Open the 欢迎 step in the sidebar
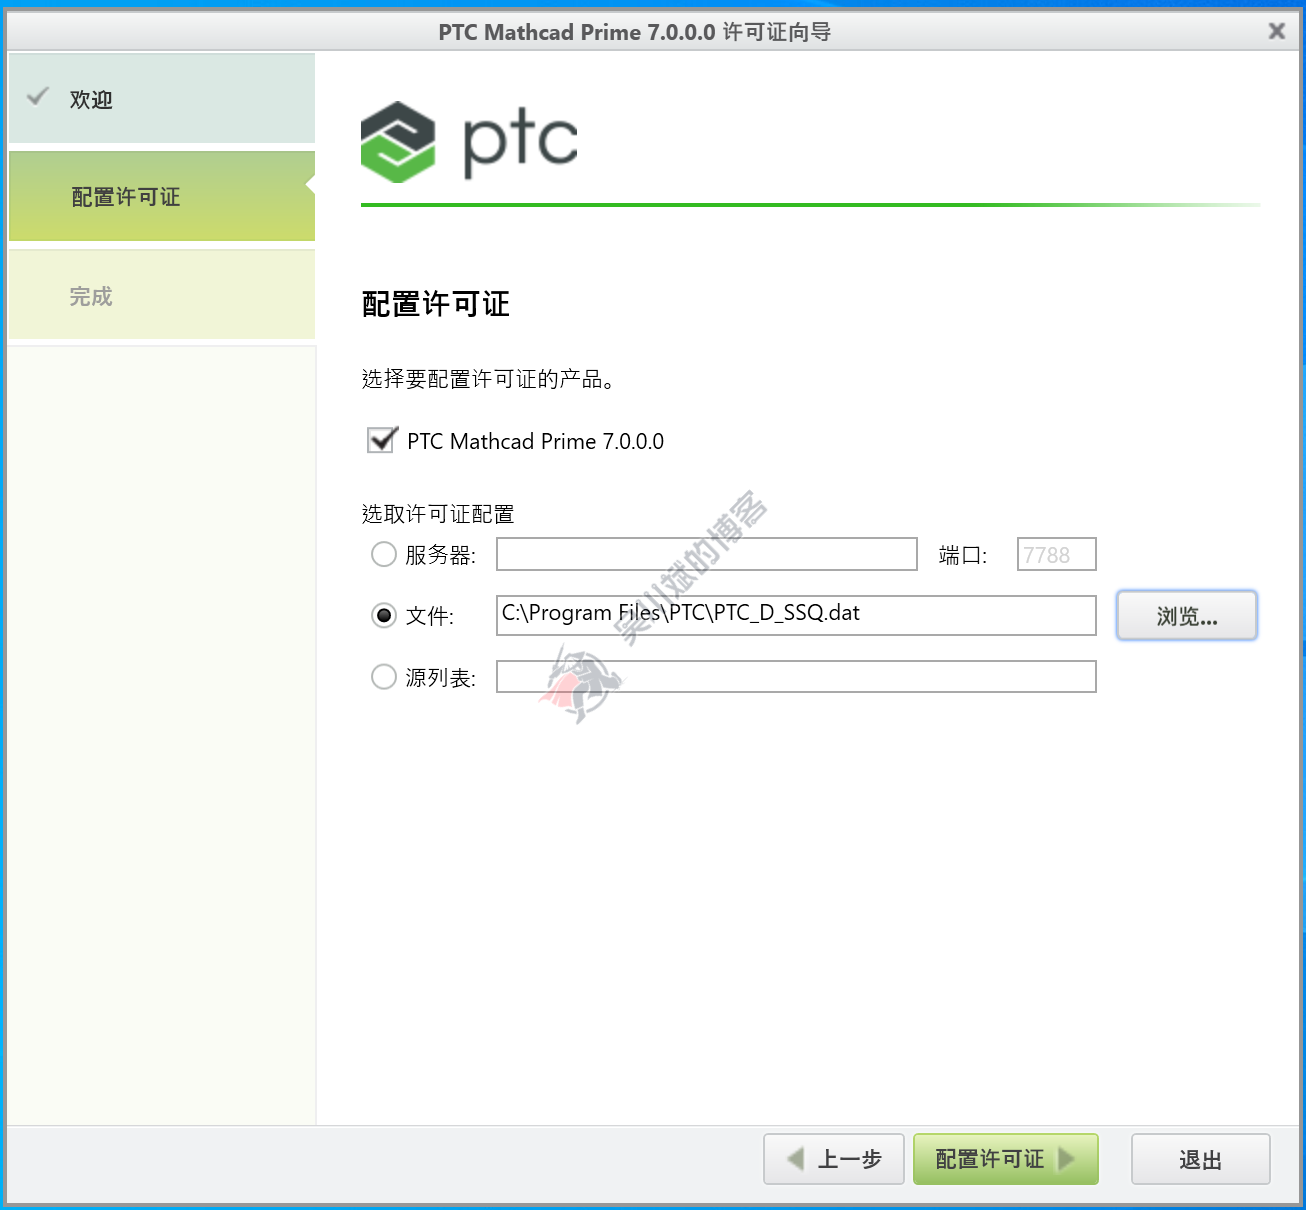The width and height of the screenshot is (1306, 1210). click(x=162, y=98)
